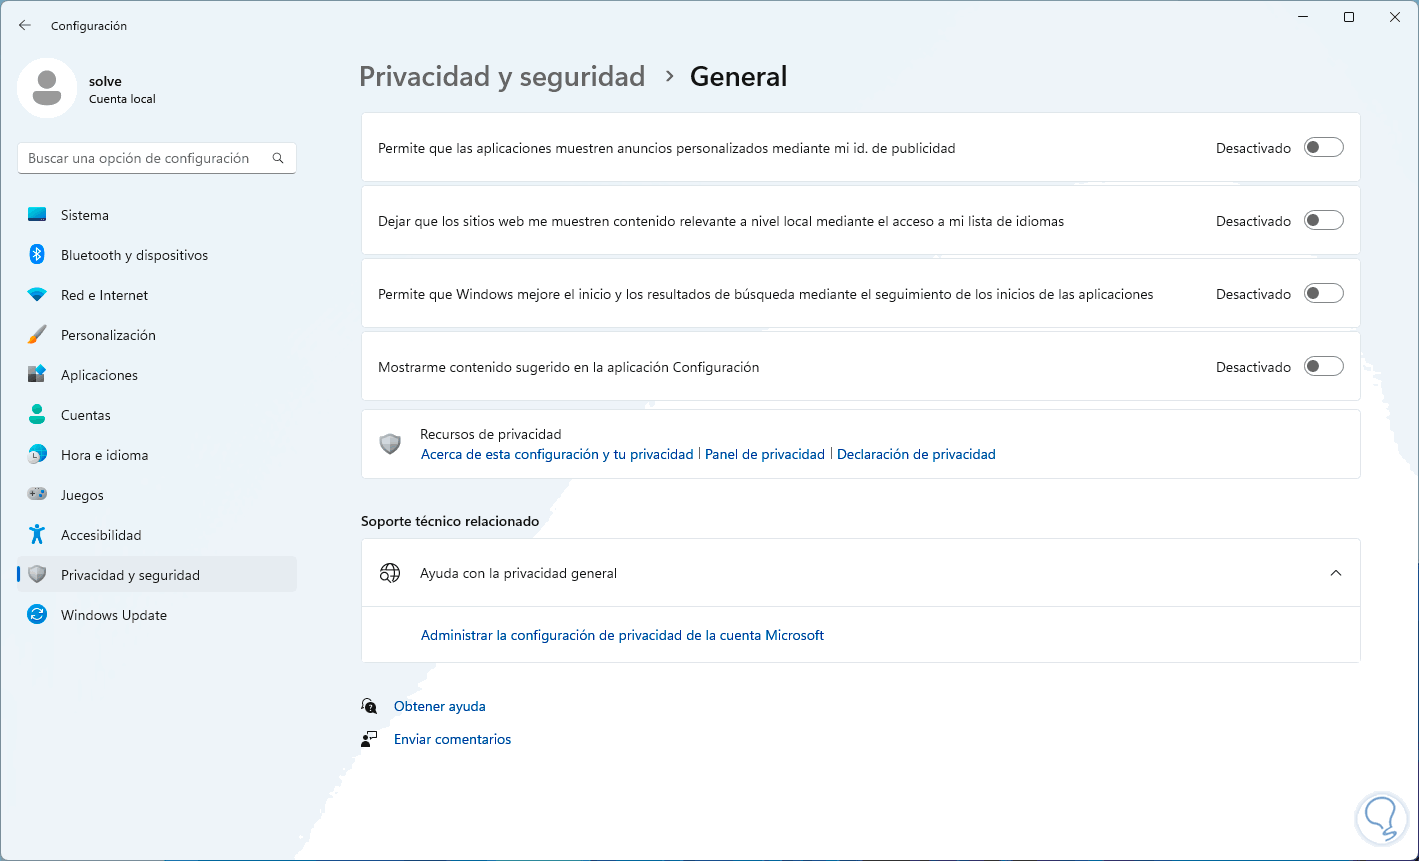The width and height of the screenshot is (1419, 861).
Task: Select Hora e idioma in sidebar
Action: 104,455
